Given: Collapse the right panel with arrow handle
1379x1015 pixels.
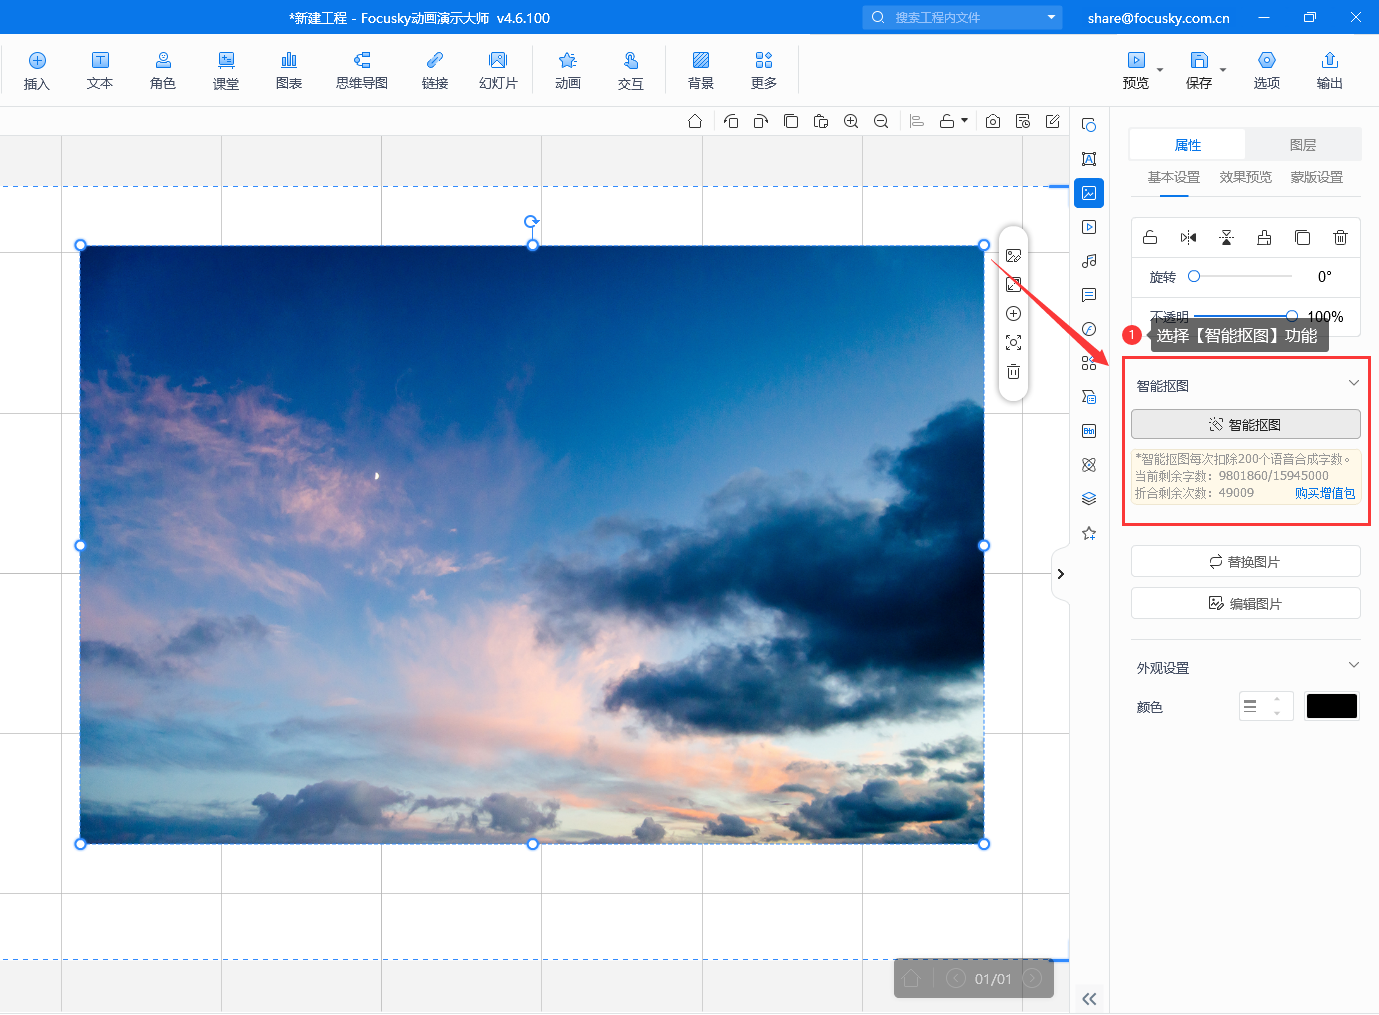Looking at the screenshot, I should pyautogui.click(x=1060, y=574).
